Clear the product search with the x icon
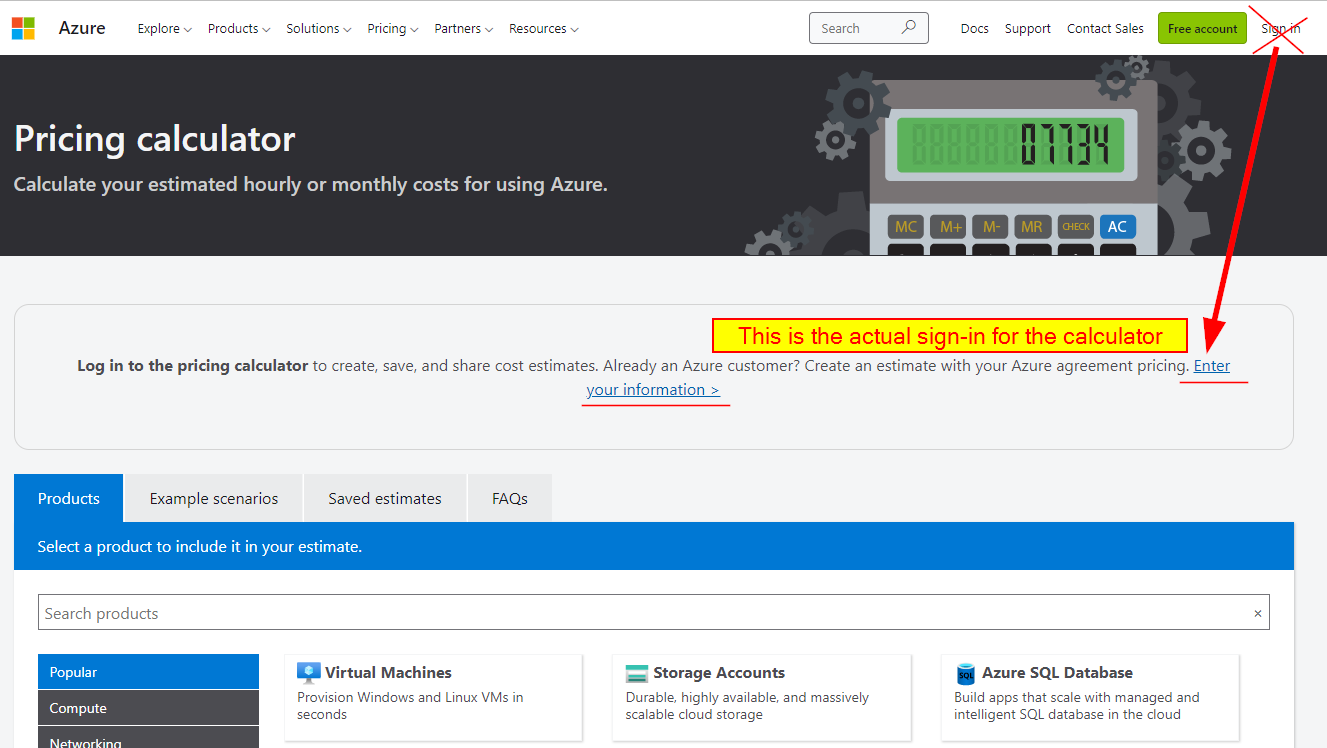The height and width of the screenshot is (748, 1327). (x=1258, y=614)
